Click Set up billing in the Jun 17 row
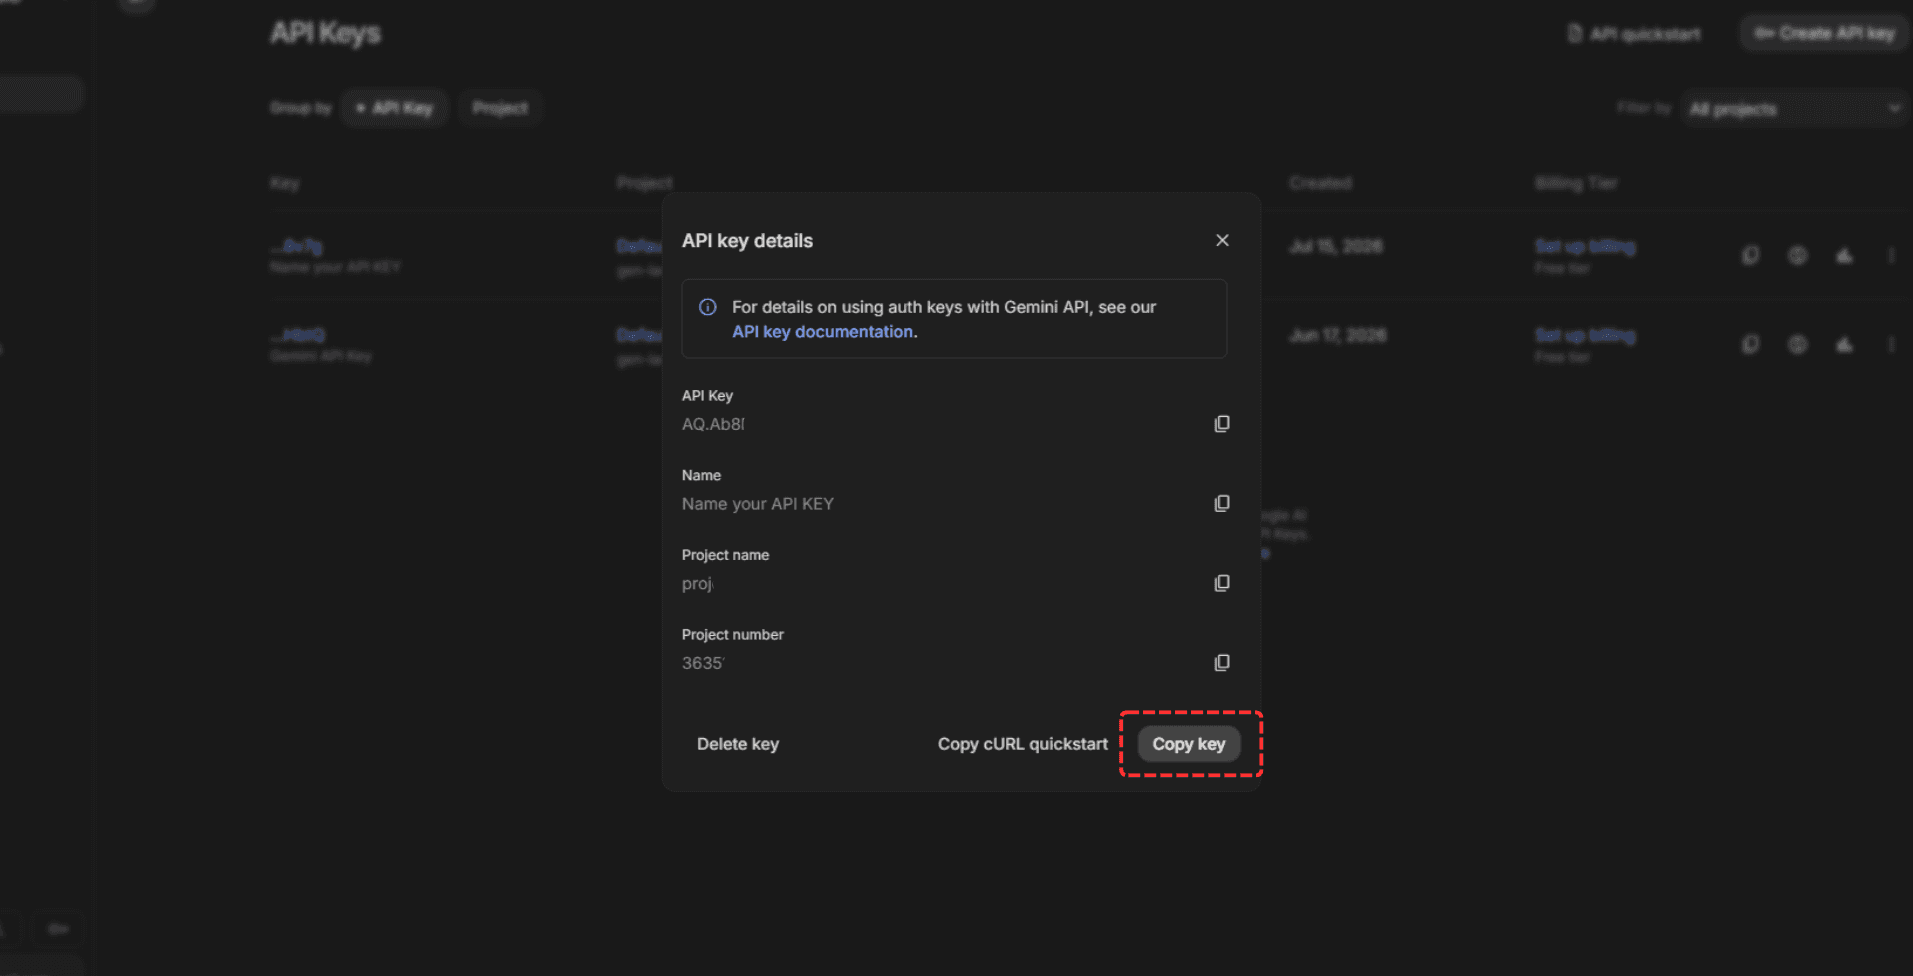Image resolution: width=1913 pixels, height=976 pixels. pos(1585,335)
